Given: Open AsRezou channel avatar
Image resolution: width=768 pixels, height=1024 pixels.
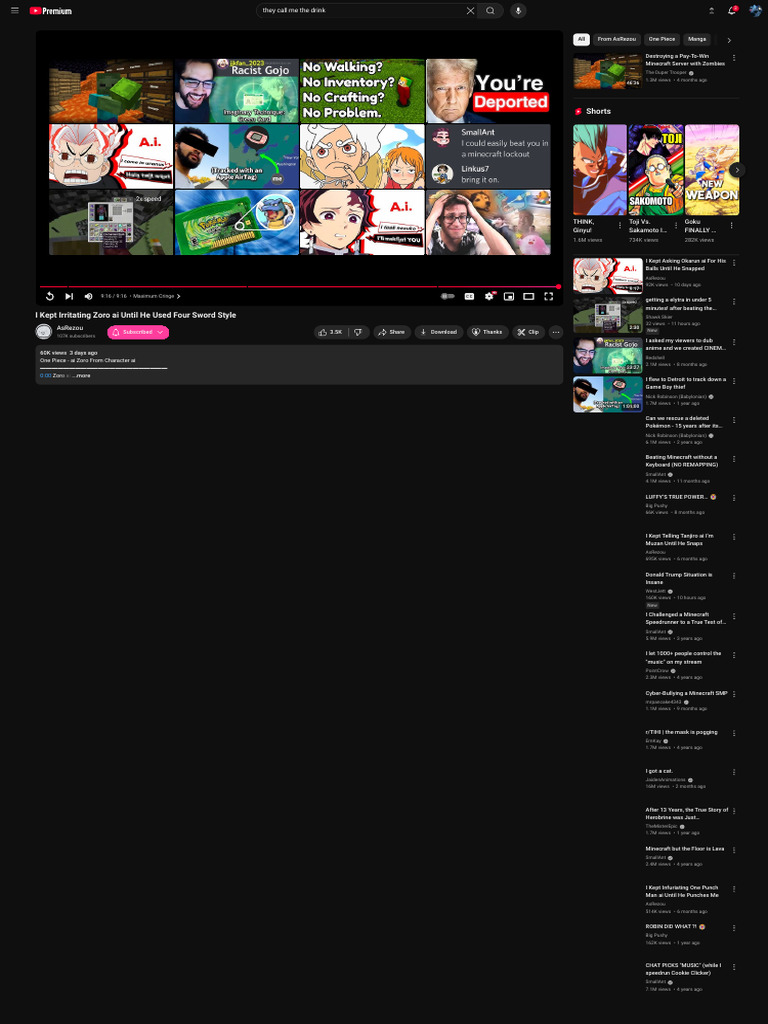Looking at the screenshot, I should (x=44, y=332).
